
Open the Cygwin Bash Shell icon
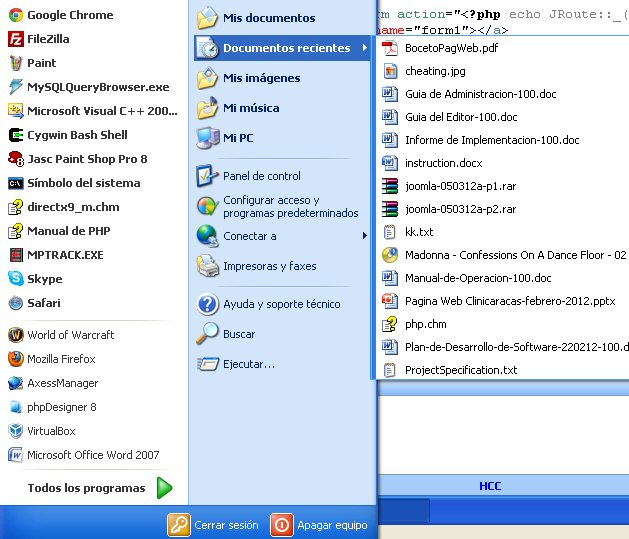click(x=16, y=135)
